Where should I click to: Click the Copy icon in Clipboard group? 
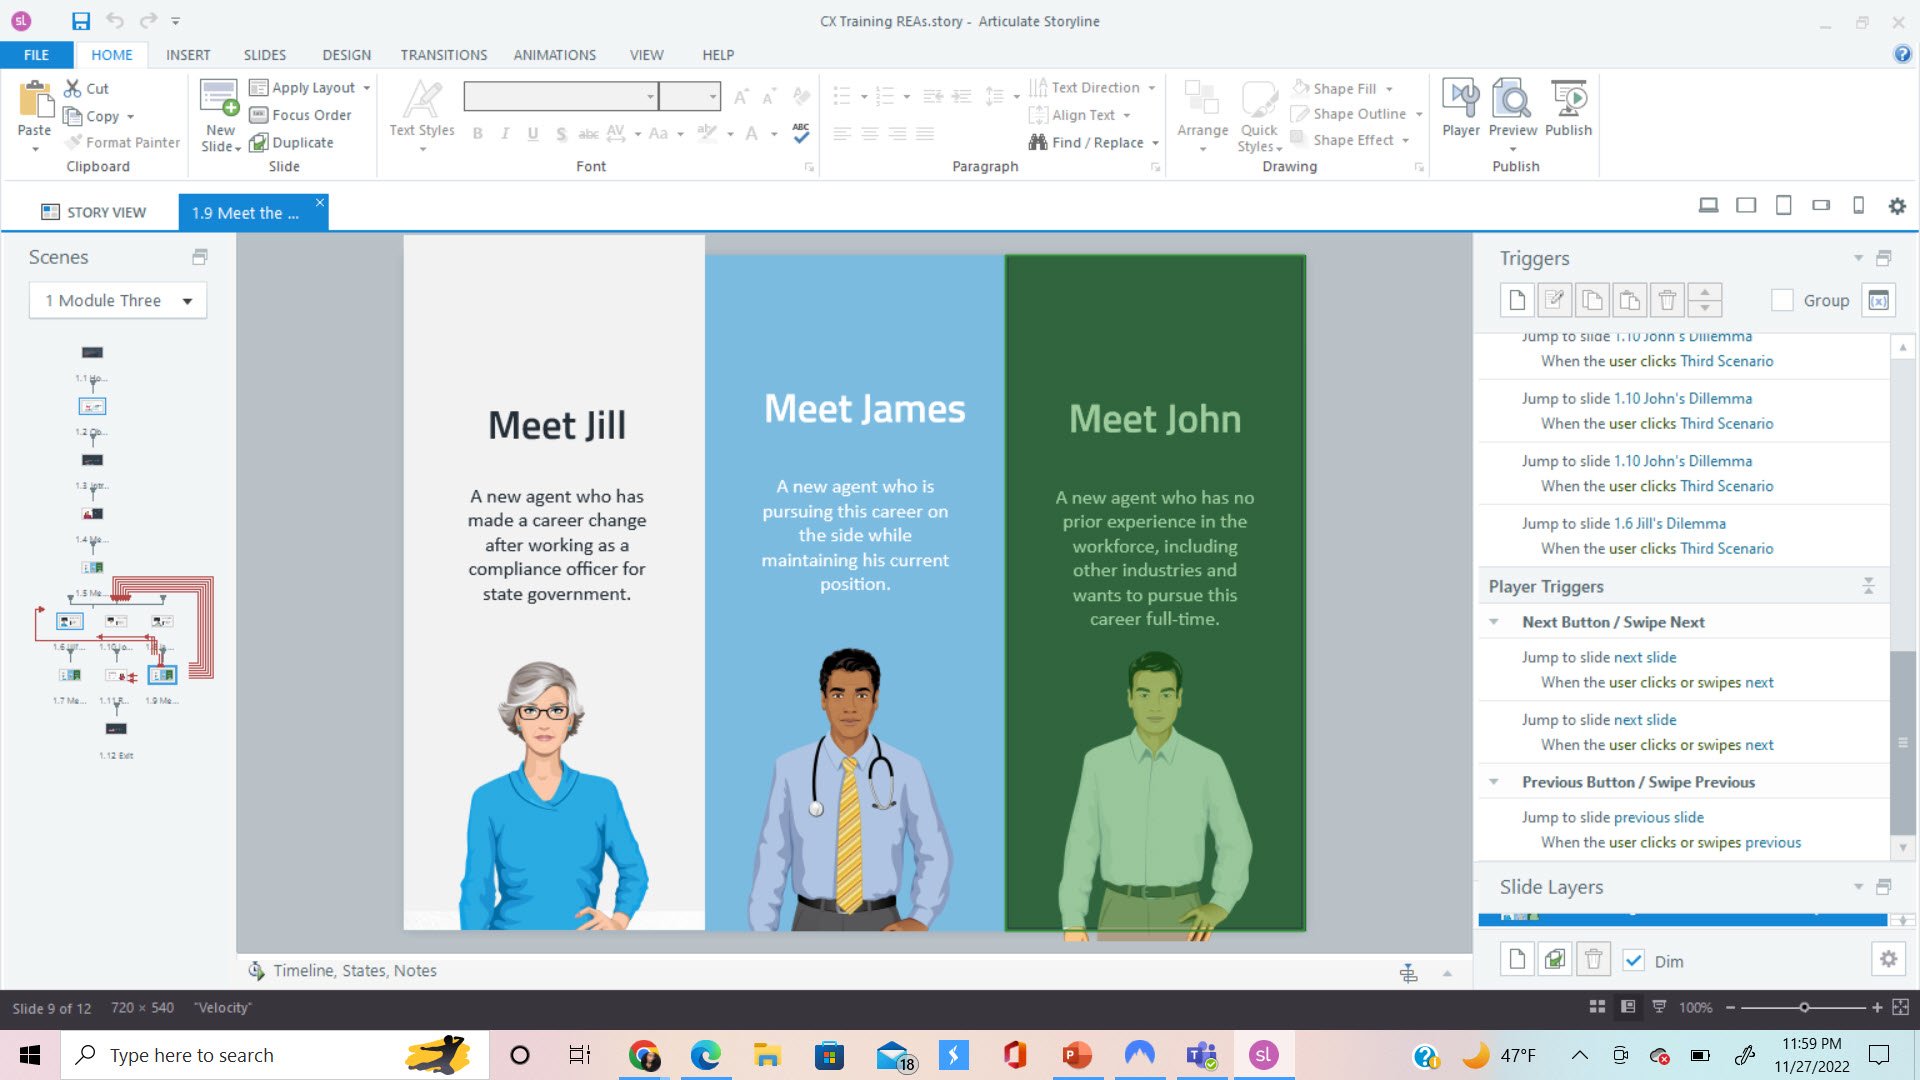tap(72, 116)
